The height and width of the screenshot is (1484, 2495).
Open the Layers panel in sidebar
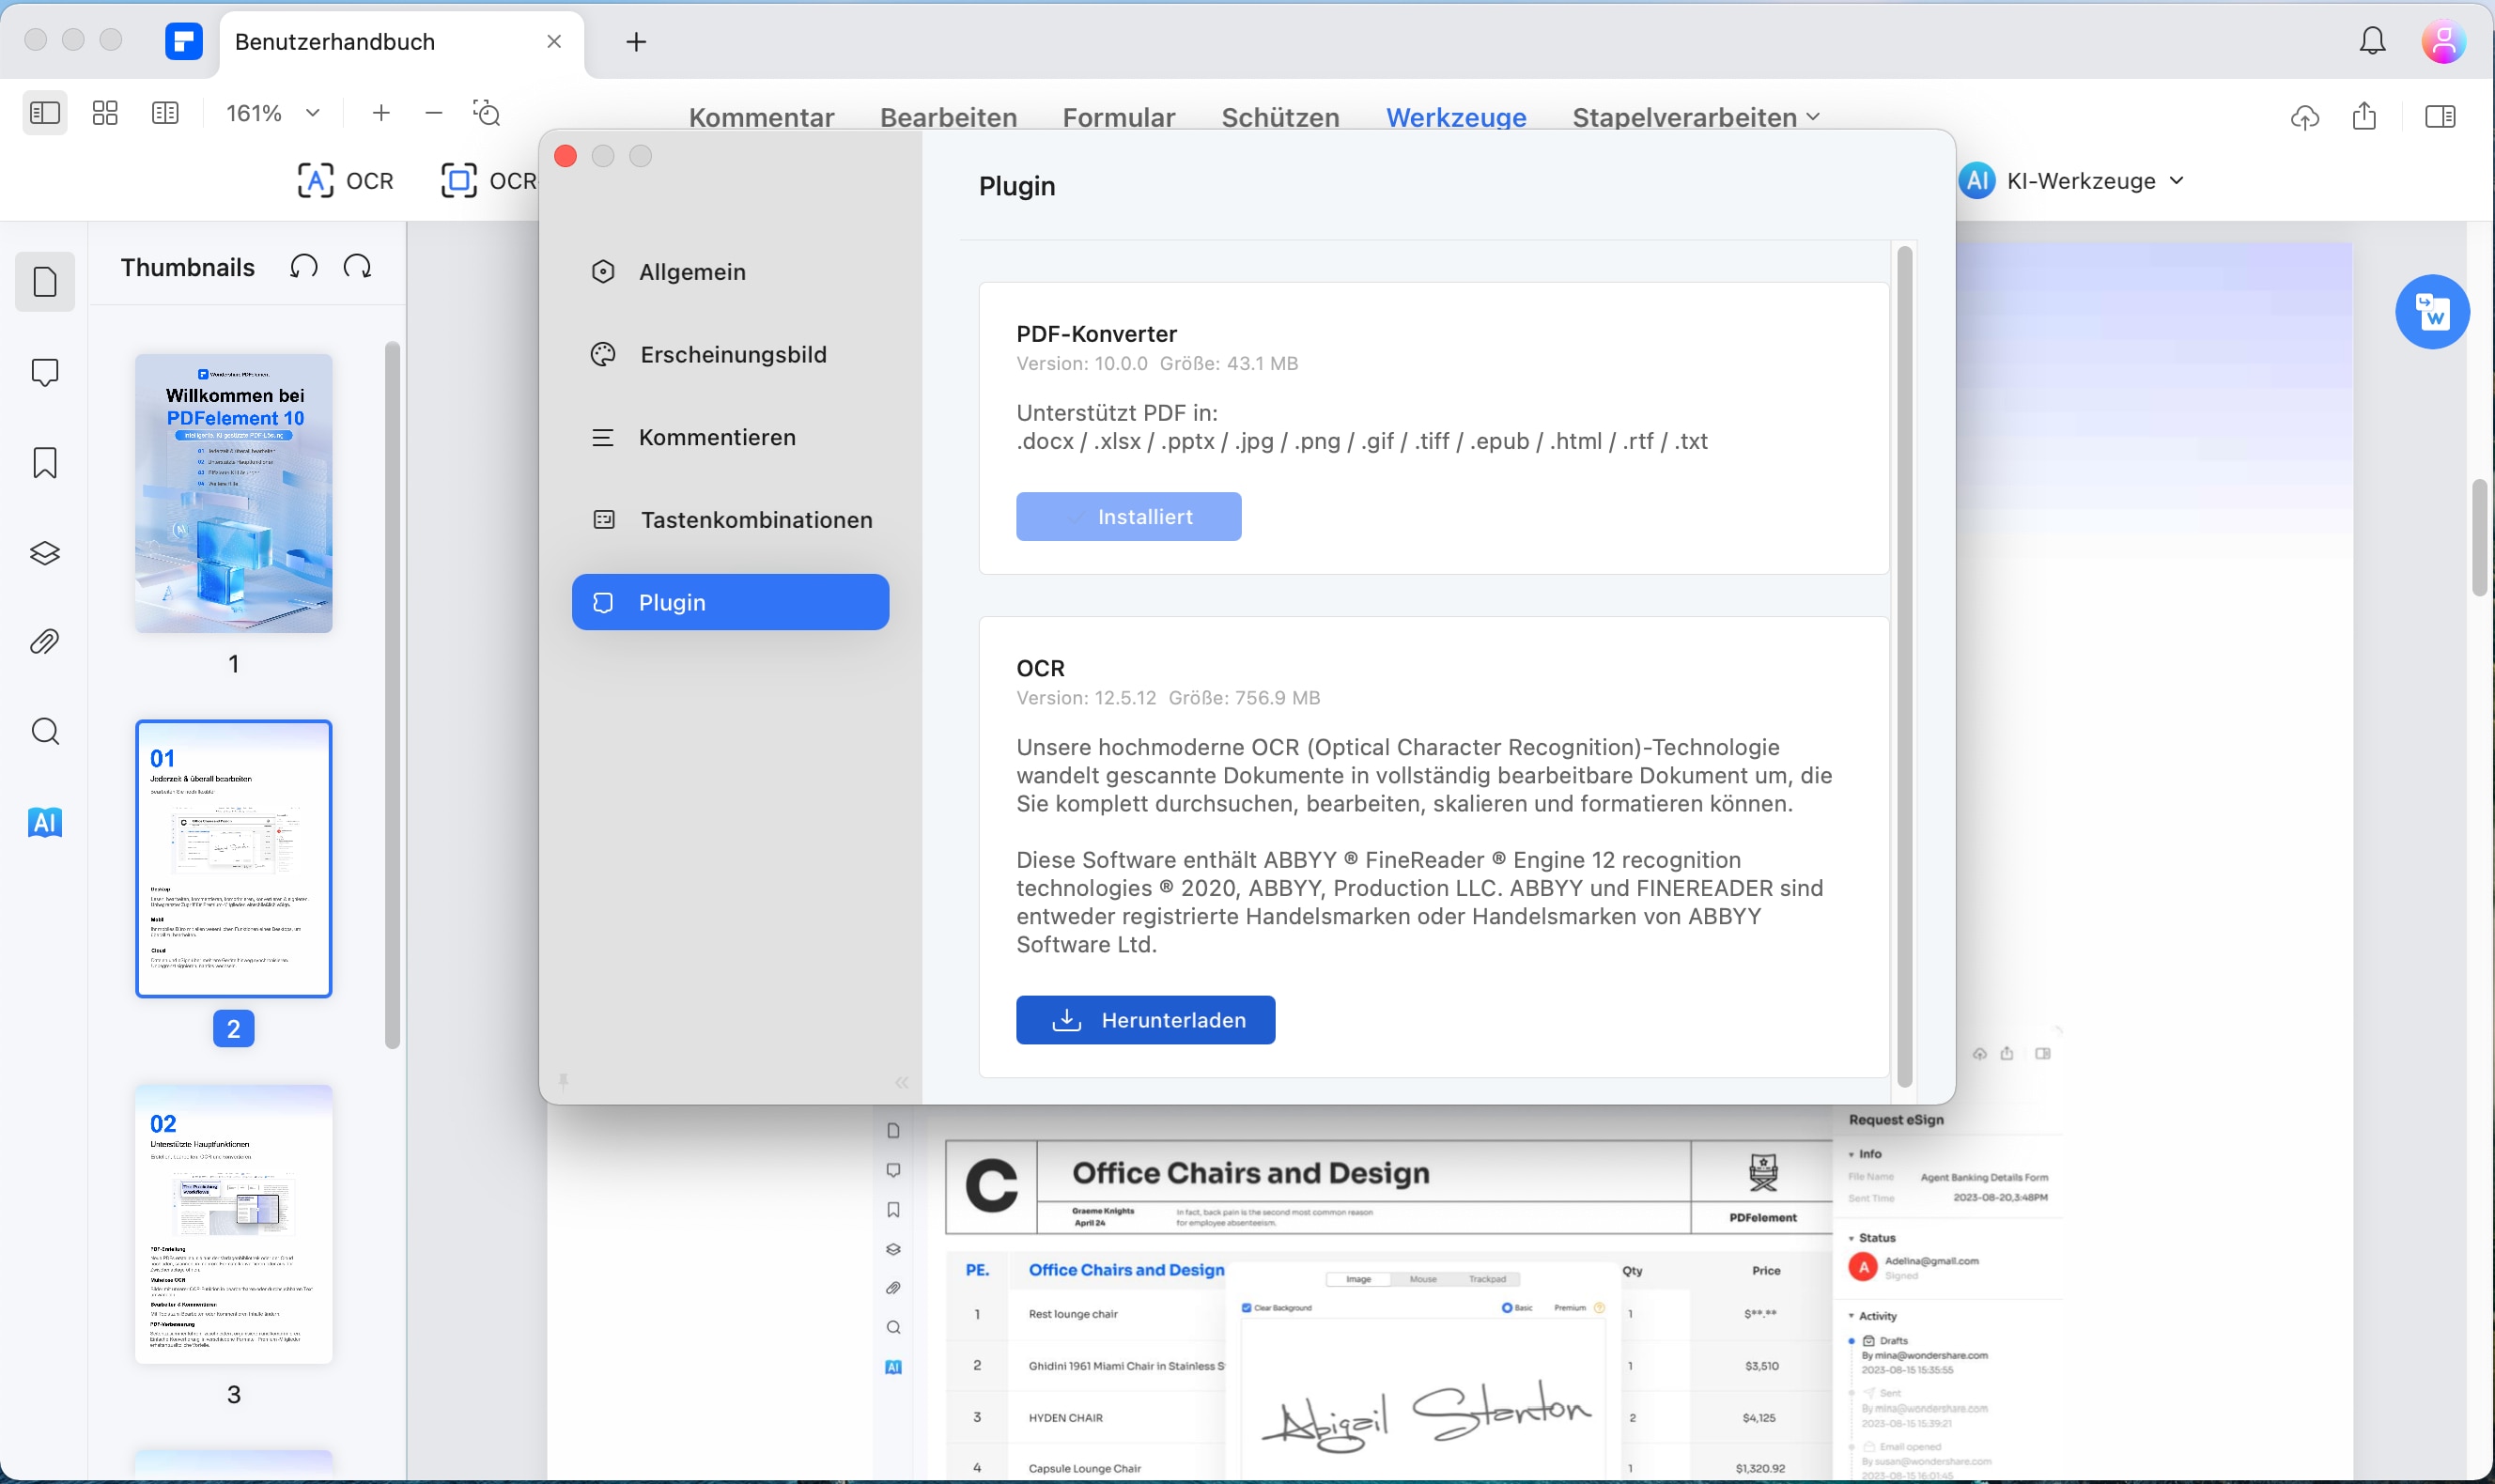[x=45, y=552]
